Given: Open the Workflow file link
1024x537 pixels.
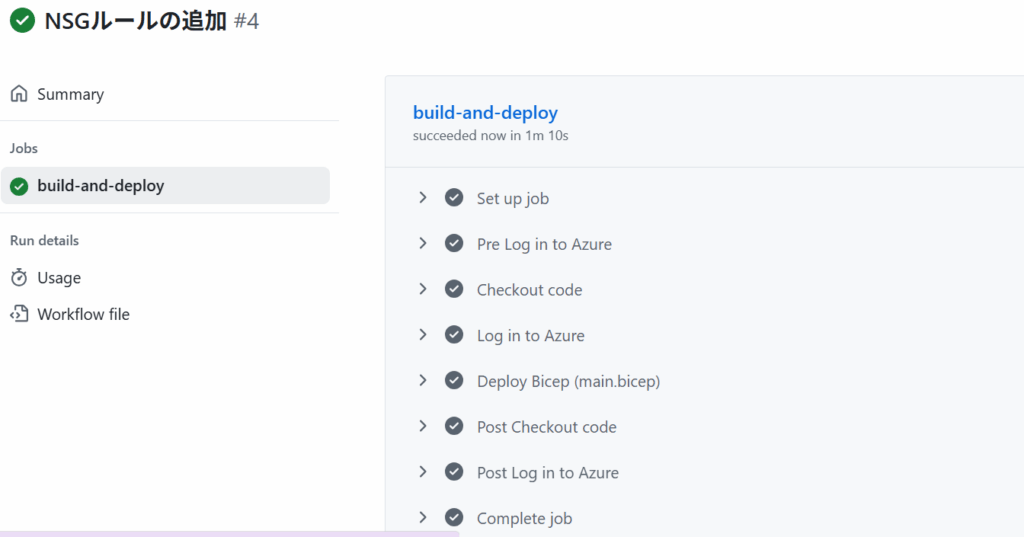Looking at the screenshot, I should (83, 314).
